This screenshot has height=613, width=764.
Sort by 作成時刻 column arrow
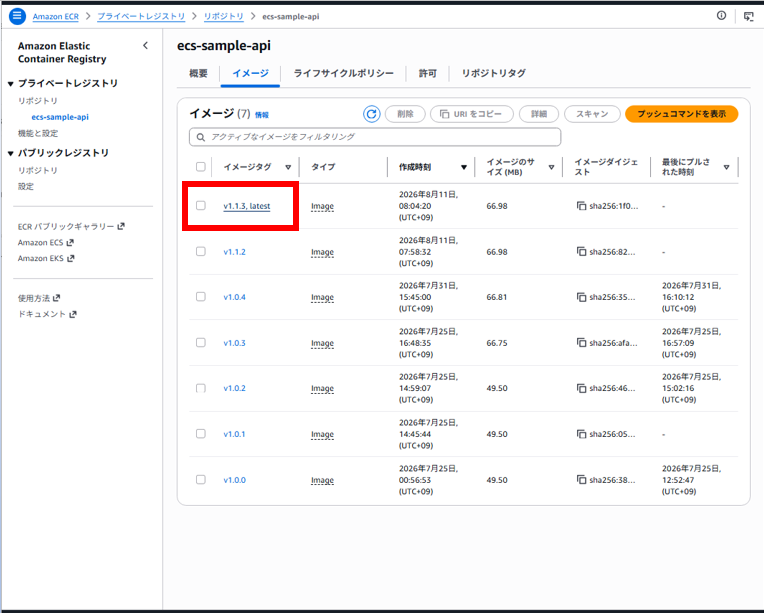(464, 167)
